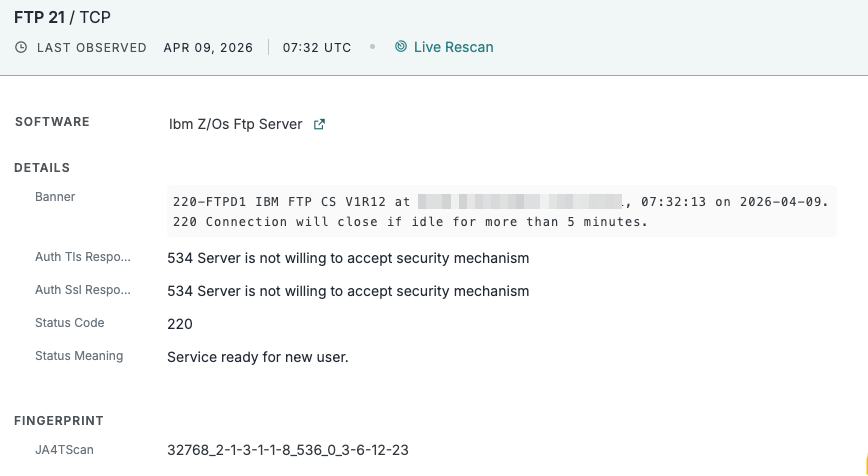Image resolution: width=868 pixels, height=476 pixels.
Task: Open the external link icon beside Ibm Z/Os Ftp Server
Action: tap(320, 125)
